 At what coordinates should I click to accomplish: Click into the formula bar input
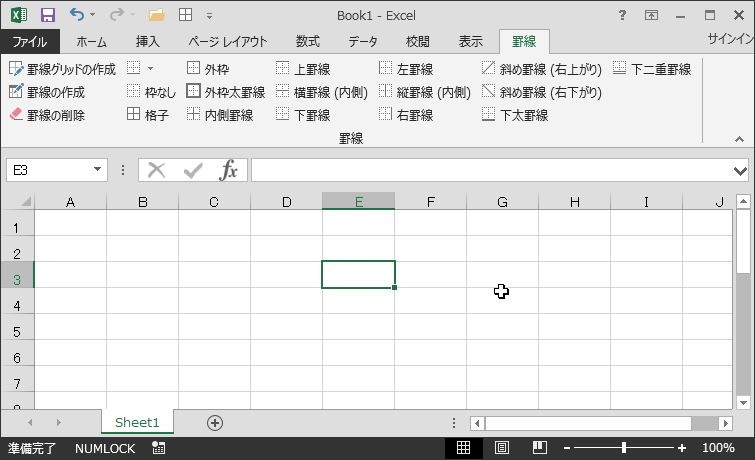pos(491,170)
